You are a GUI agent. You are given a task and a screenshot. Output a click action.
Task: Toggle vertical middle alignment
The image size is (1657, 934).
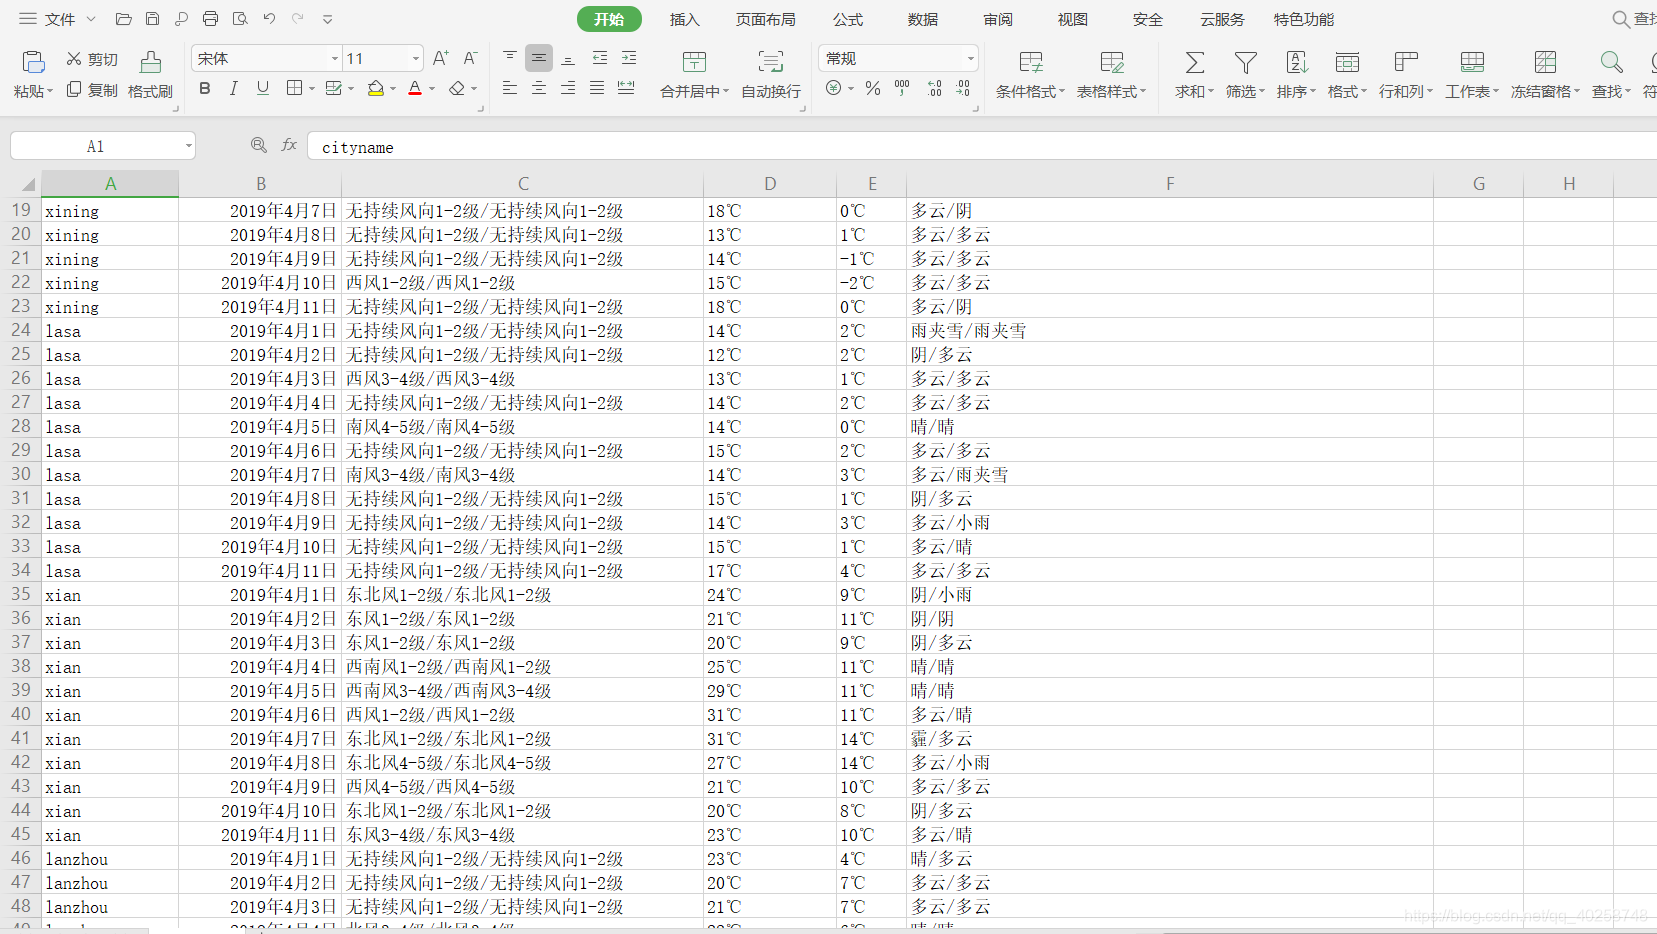pos(539,58)
